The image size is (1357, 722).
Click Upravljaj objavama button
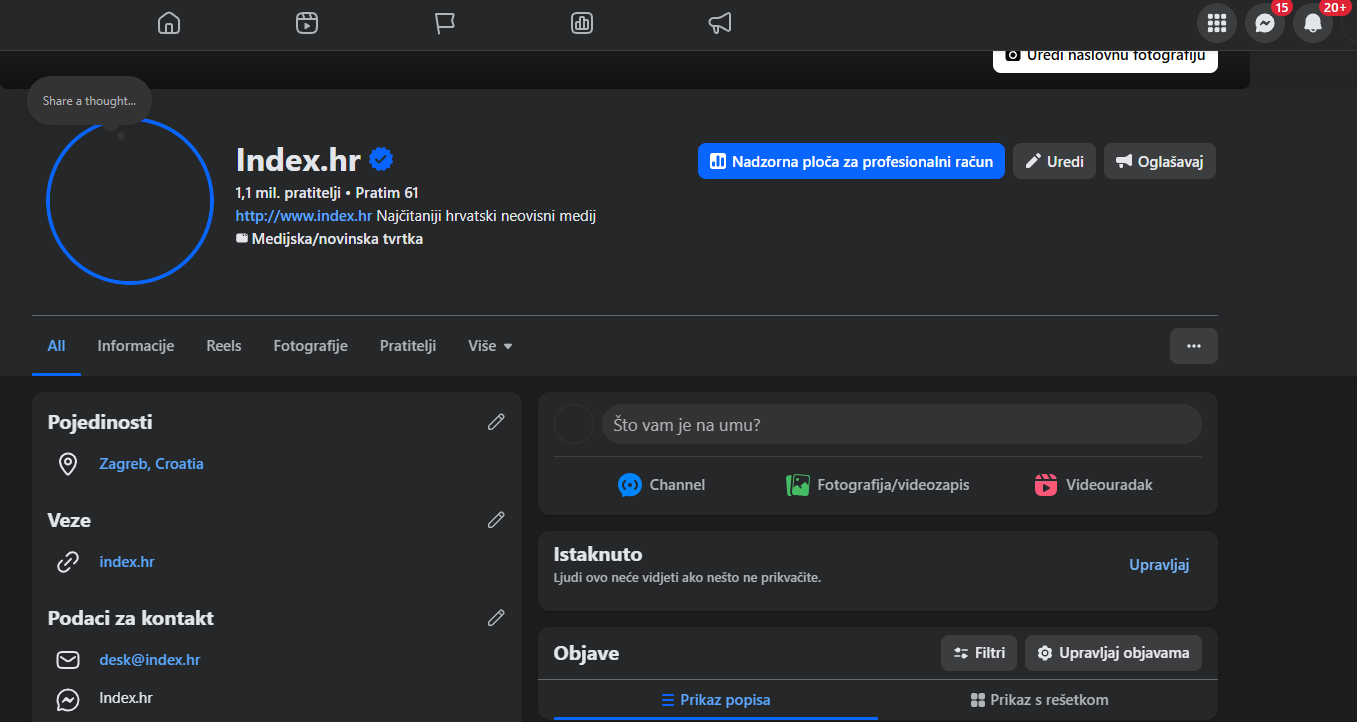1113,653
